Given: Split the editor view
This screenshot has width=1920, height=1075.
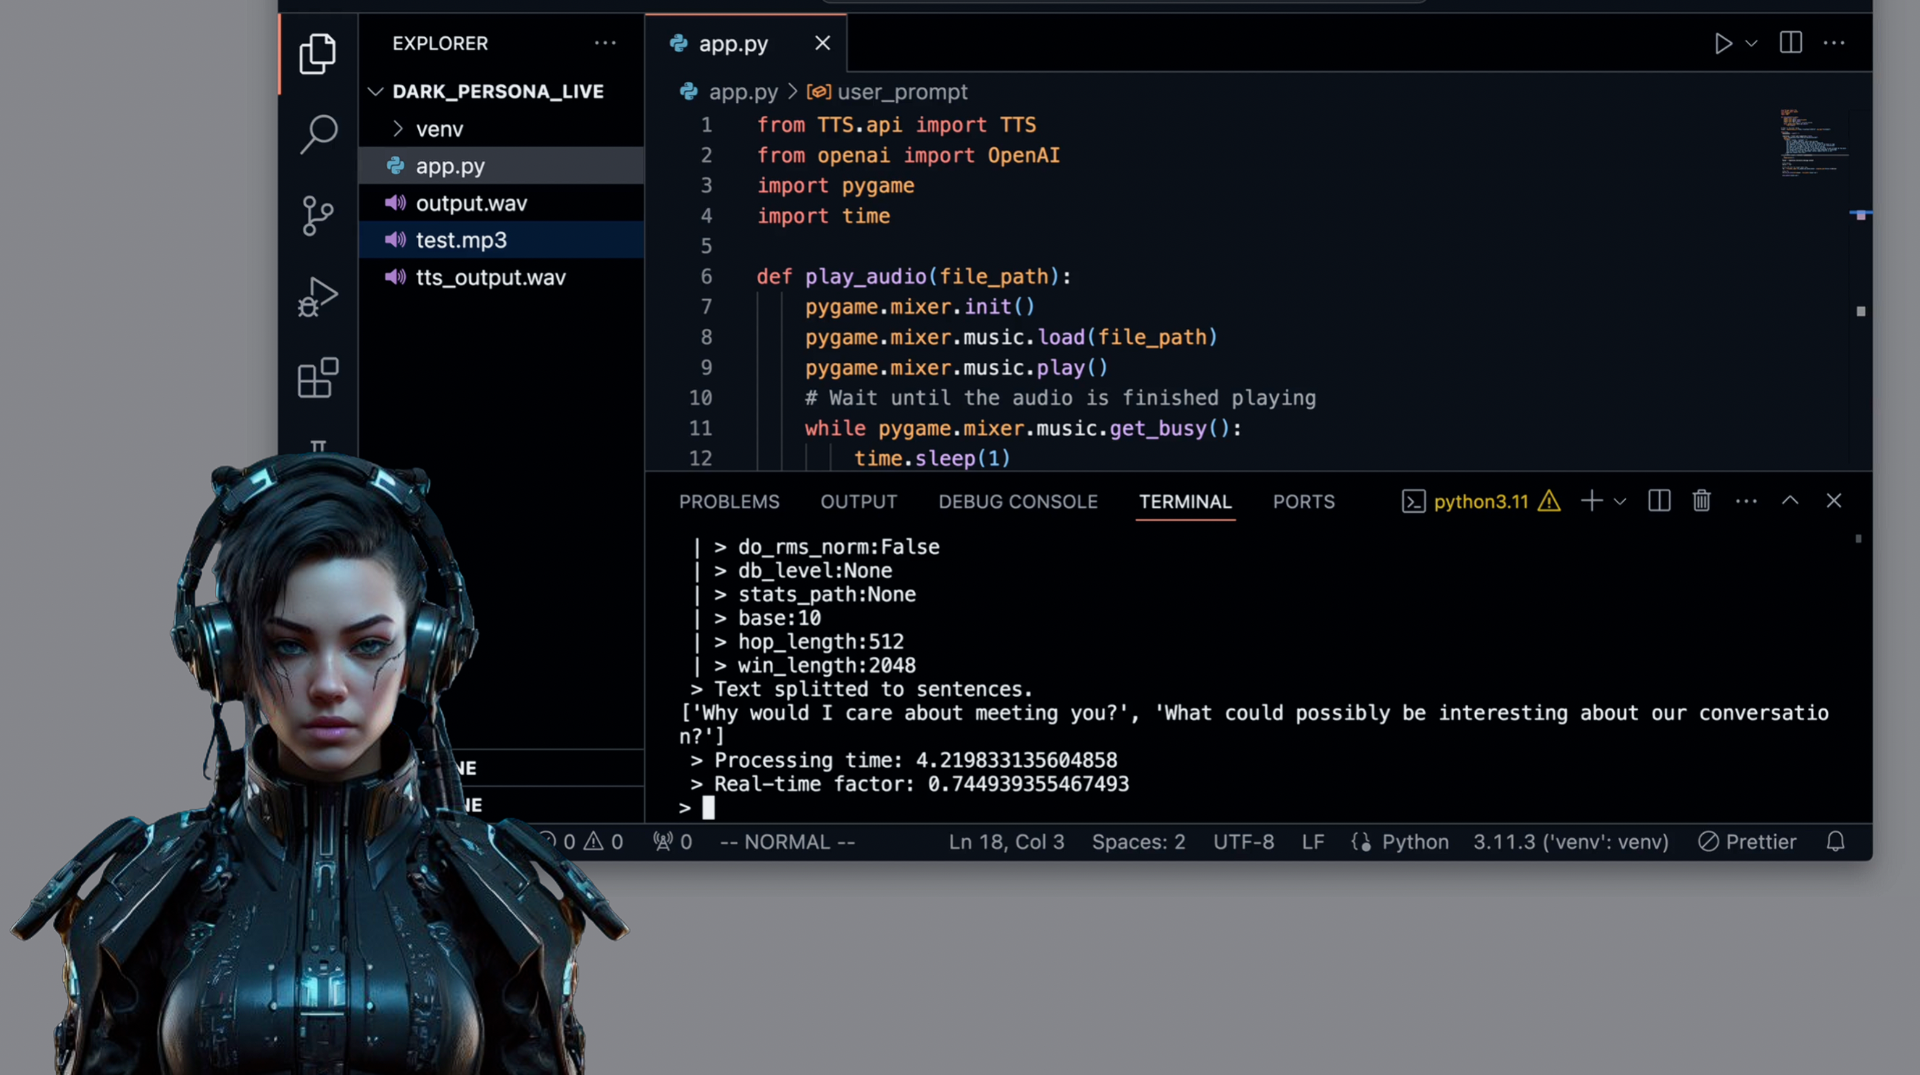Looking at the screenshot, I should pos(1789,43).
